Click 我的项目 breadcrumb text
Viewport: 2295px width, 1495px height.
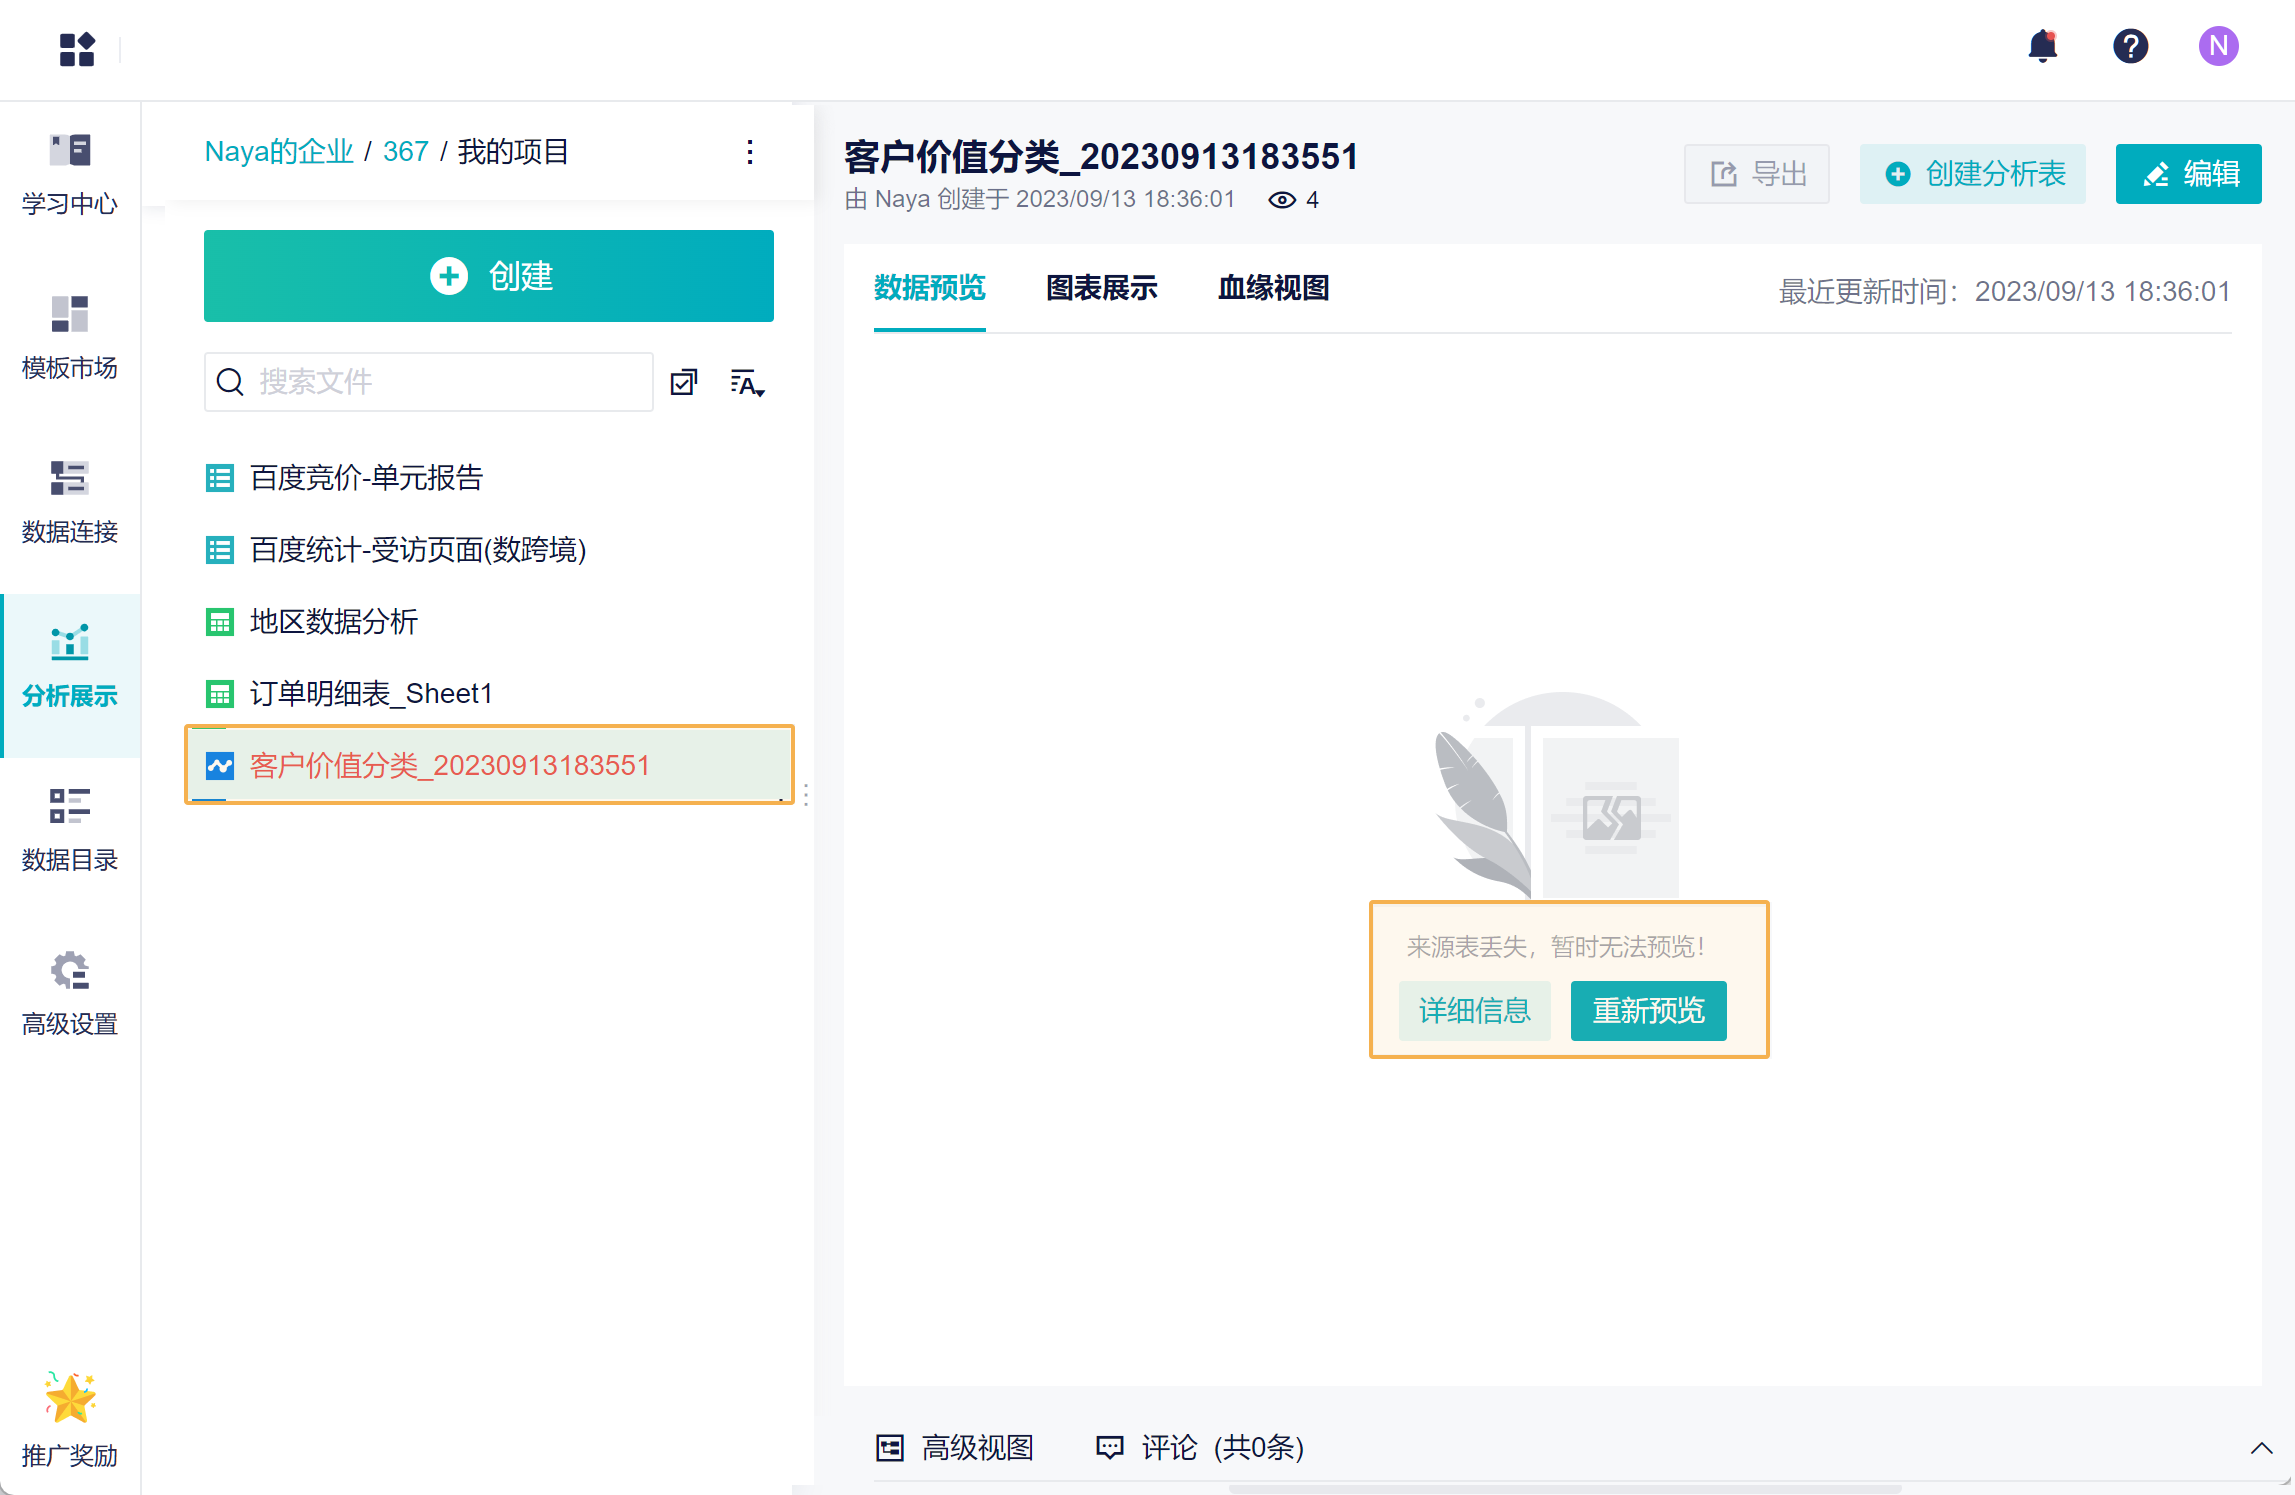point(513,152)
